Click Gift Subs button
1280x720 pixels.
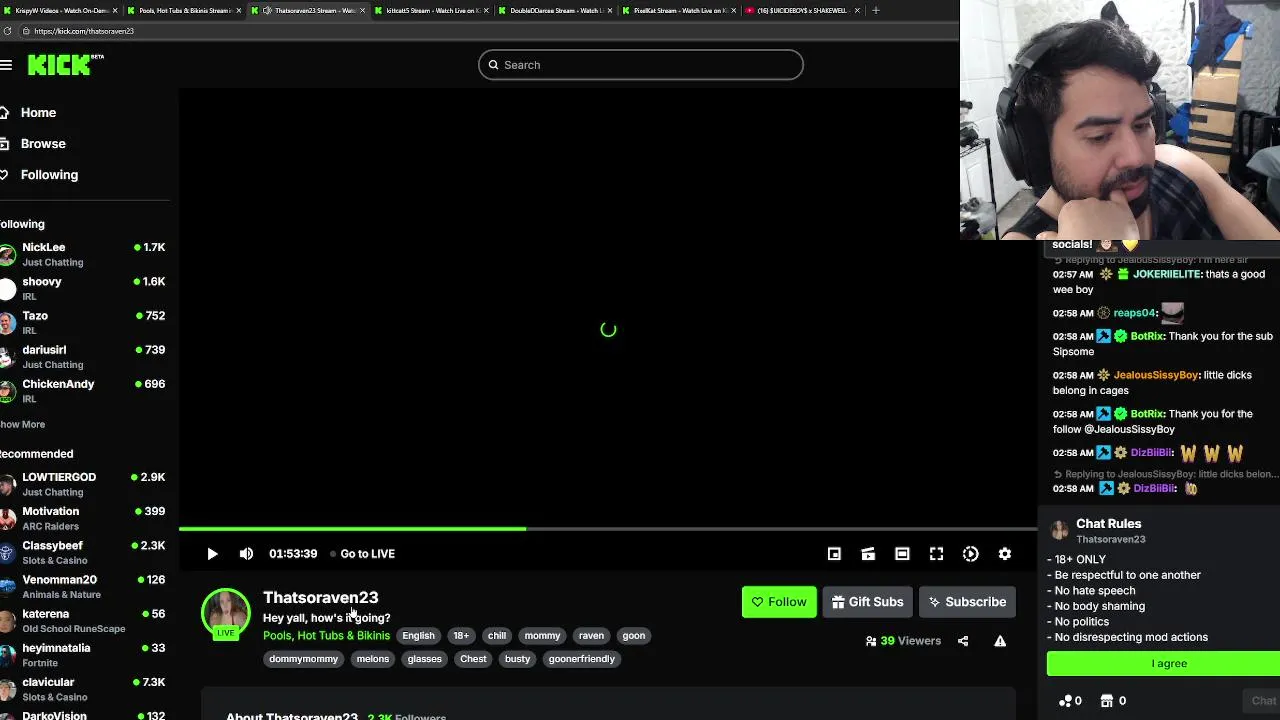click(x=867, y=602)
